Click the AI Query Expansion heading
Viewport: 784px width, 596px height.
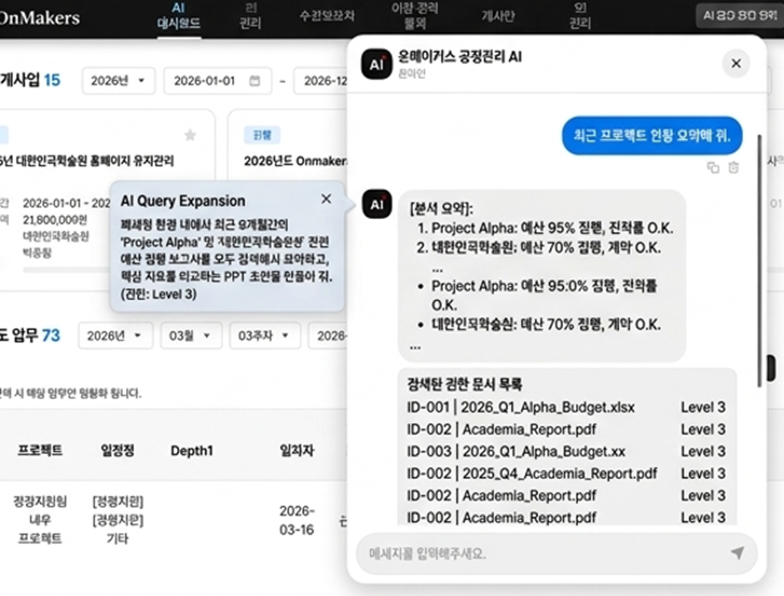[183, 201]
